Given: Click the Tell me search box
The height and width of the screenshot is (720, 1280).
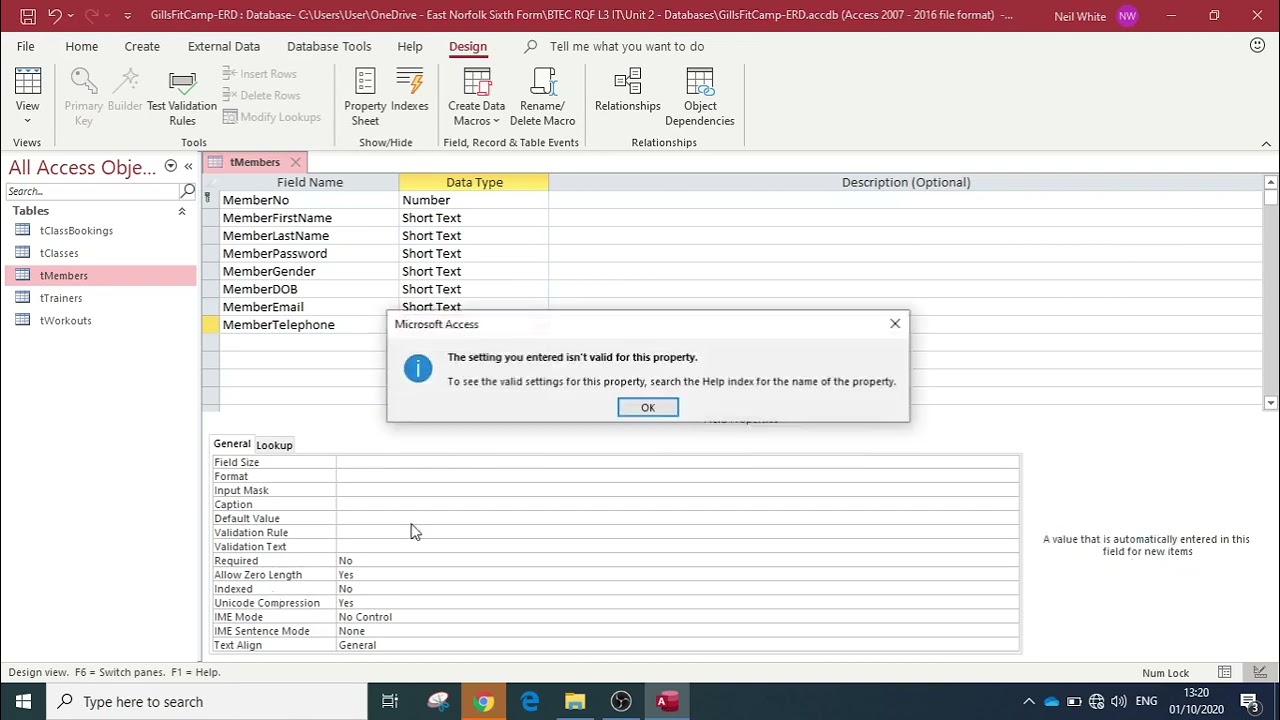Looking at the screenshot, I should [626, 46].
